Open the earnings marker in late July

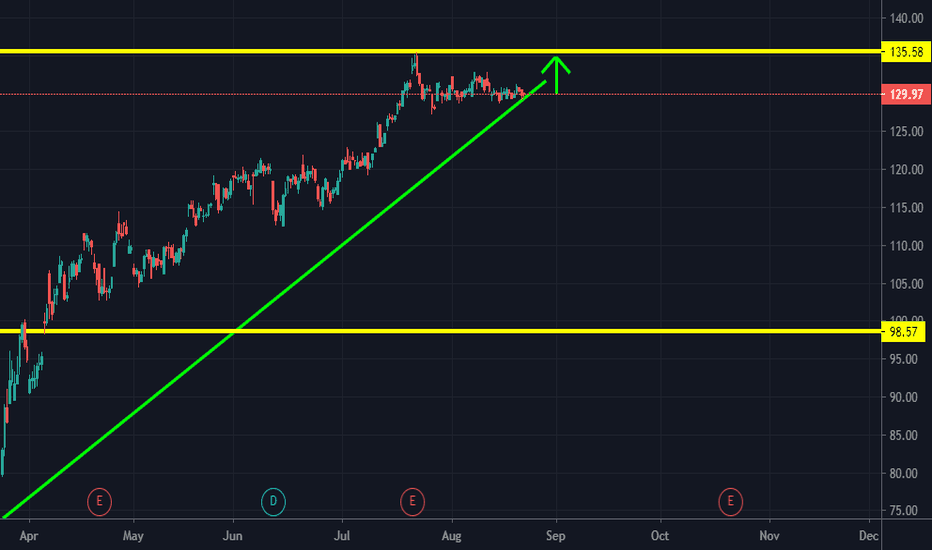pos(413,501)
